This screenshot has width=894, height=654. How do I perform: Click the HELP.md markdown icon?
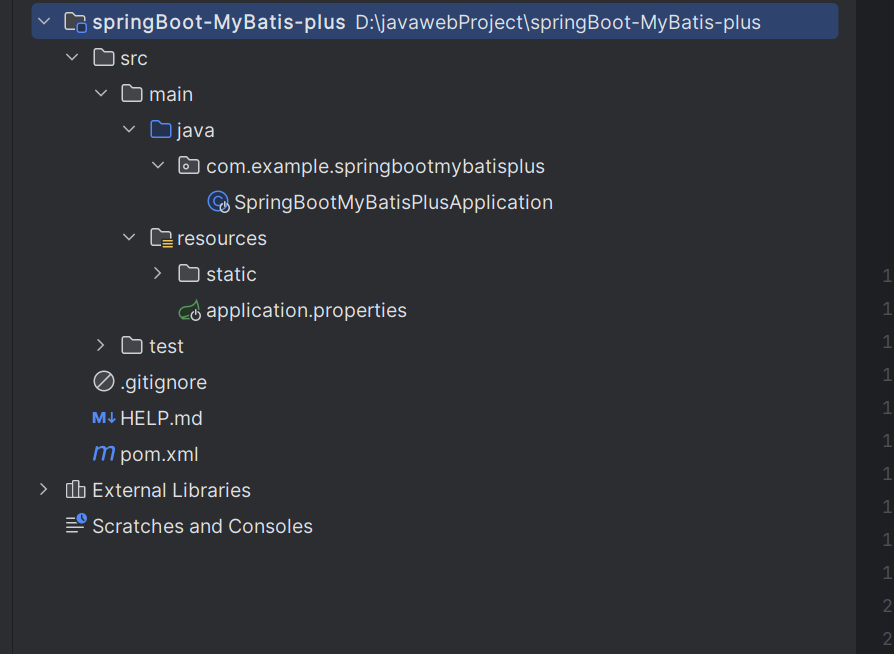104,418
